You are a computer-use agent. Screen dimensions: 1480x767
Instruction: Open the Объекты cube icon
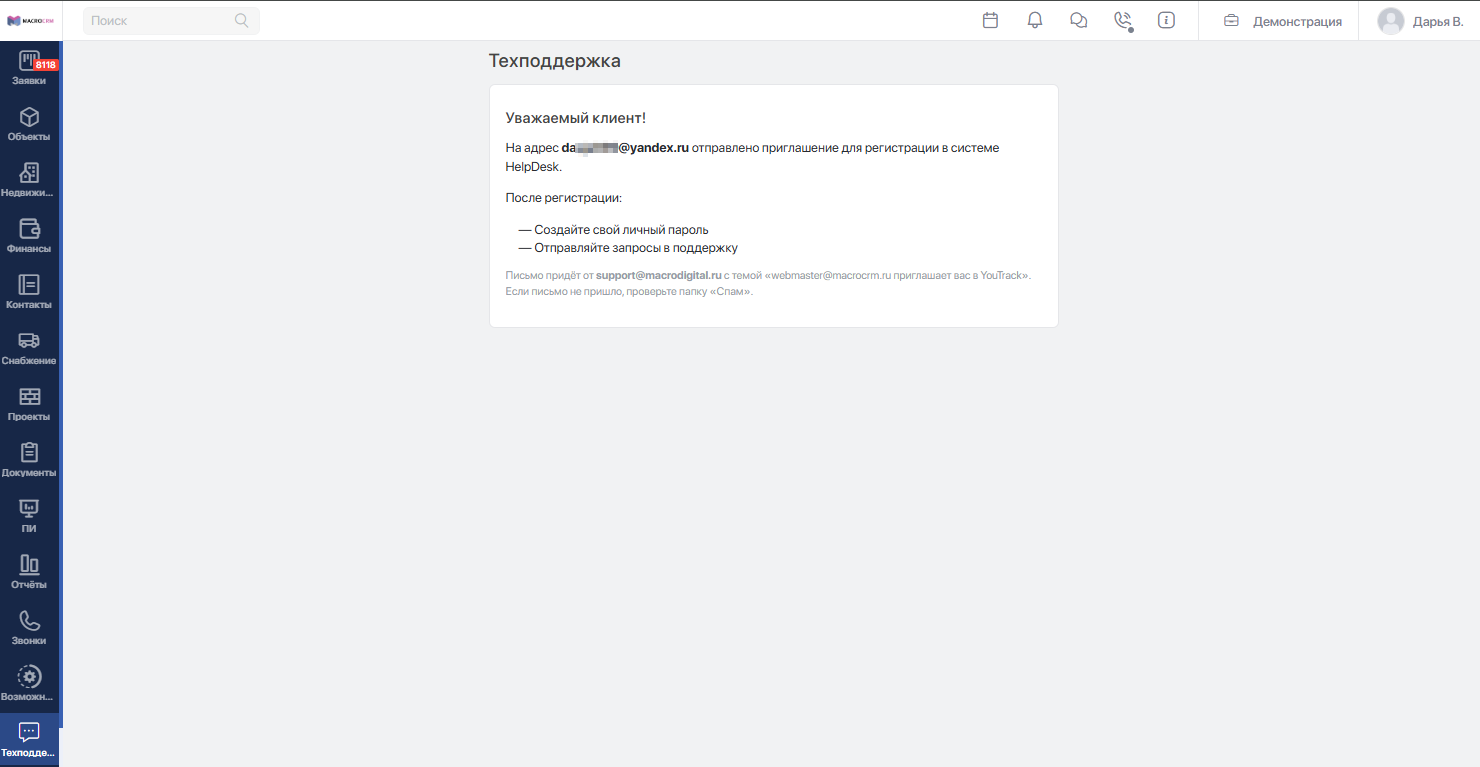pyautogui.click(x=29, y=125)
